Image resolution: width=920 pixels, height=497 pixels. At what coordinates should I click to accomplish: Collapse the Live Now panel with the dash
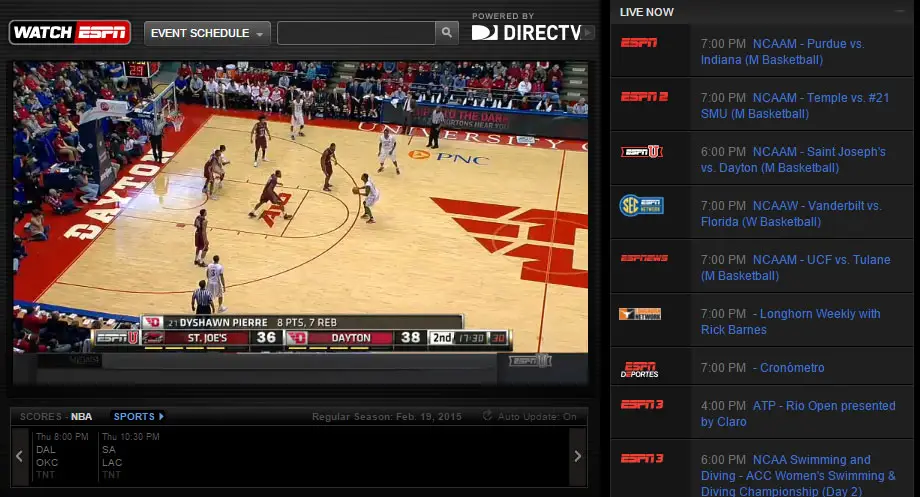900,11
